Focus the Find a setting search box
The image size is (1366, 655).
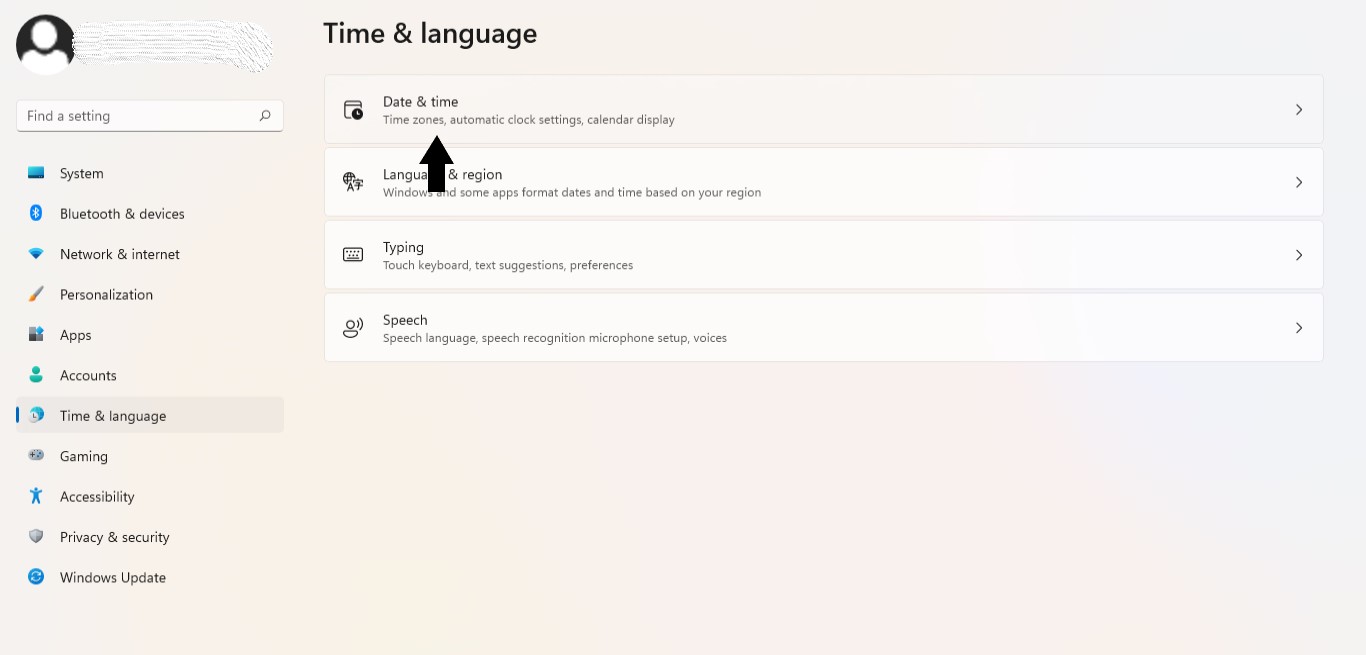[x=150, y=116]
